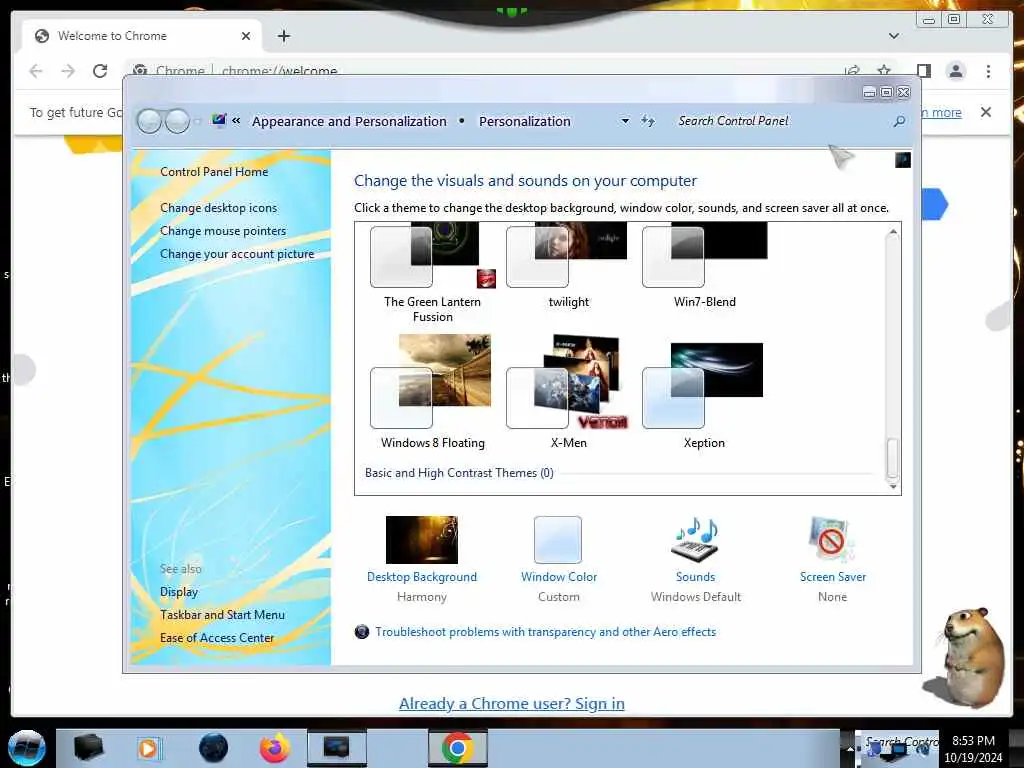Click the Control Panel back button

[150, 121]
